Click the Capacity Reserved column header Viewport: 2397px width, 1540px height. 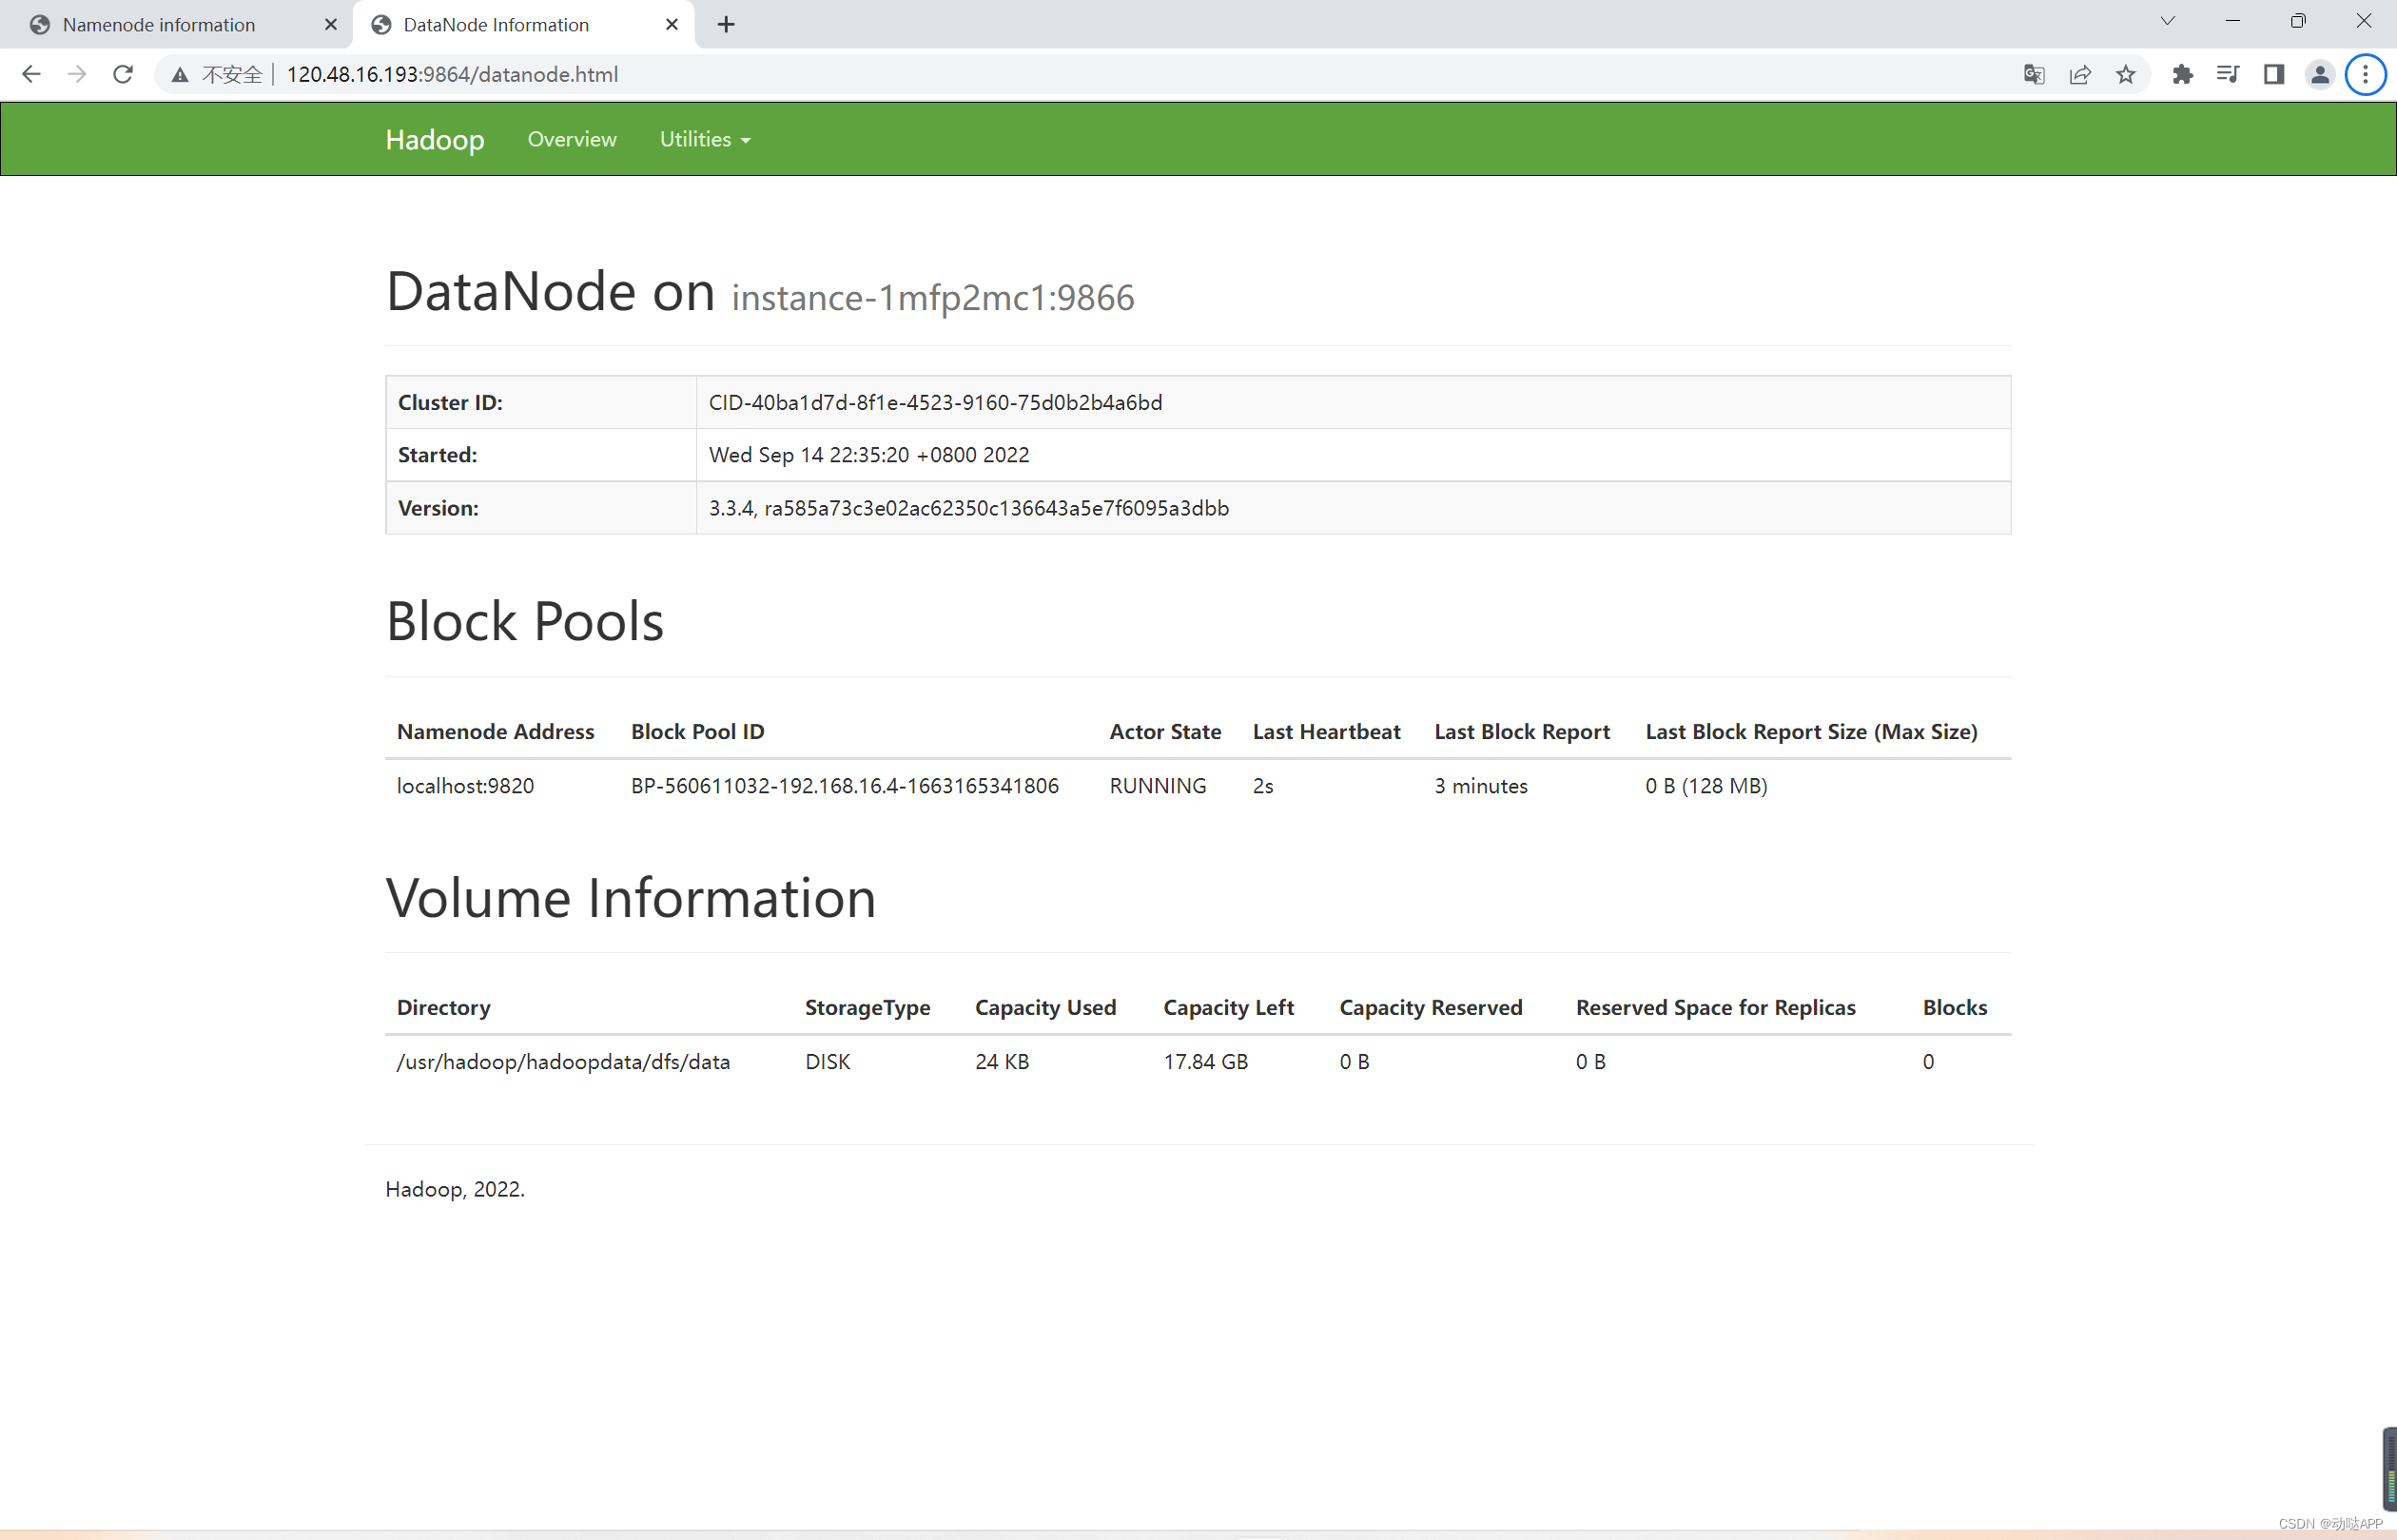(1431, 1008)
